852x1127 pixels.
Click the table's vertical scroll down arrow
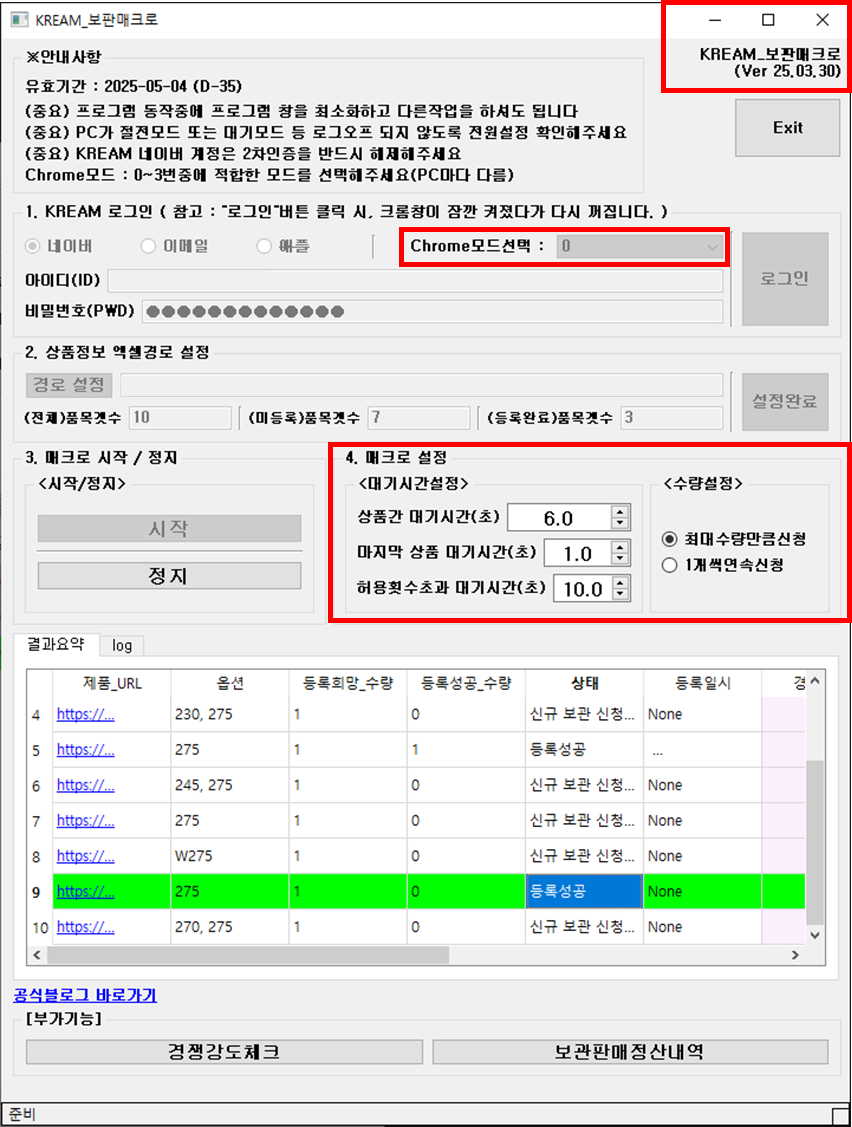(815, 935)
